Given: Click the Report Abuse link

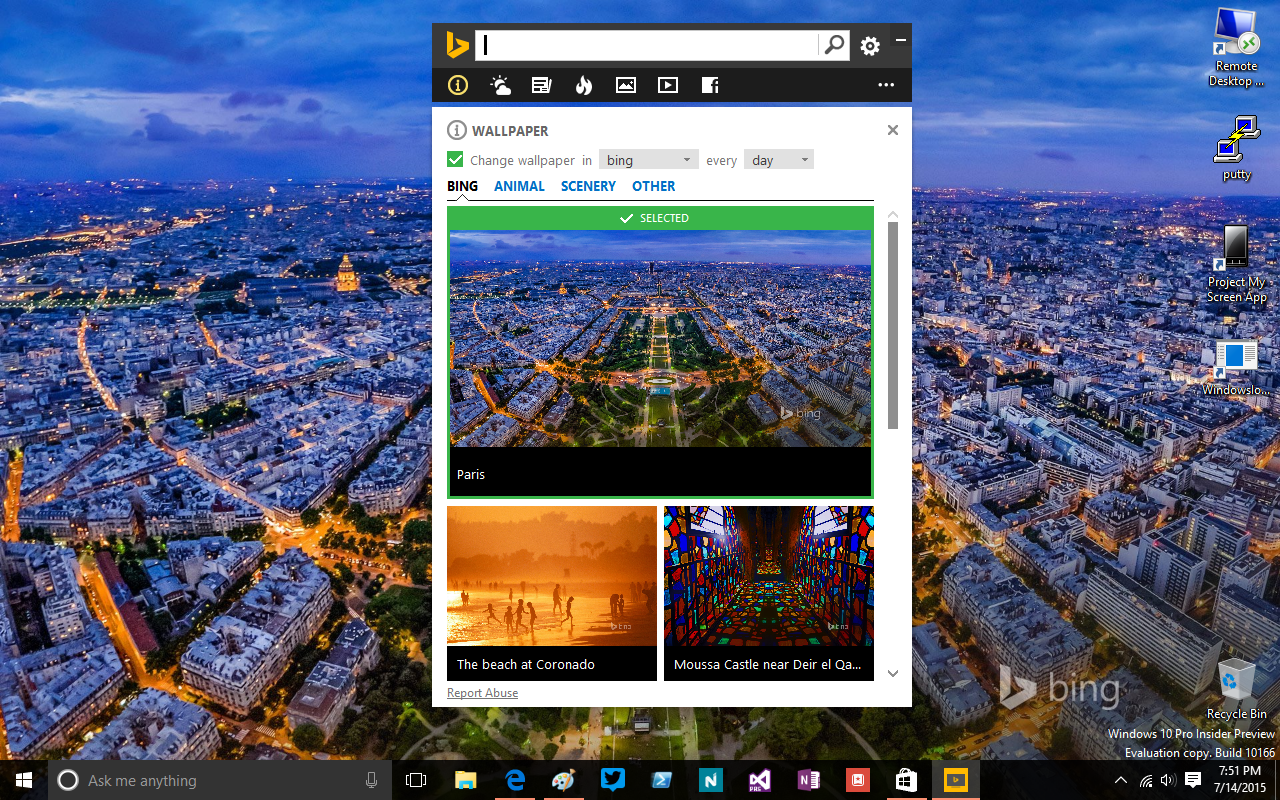Looking at the screenshot, I should 482,693.
